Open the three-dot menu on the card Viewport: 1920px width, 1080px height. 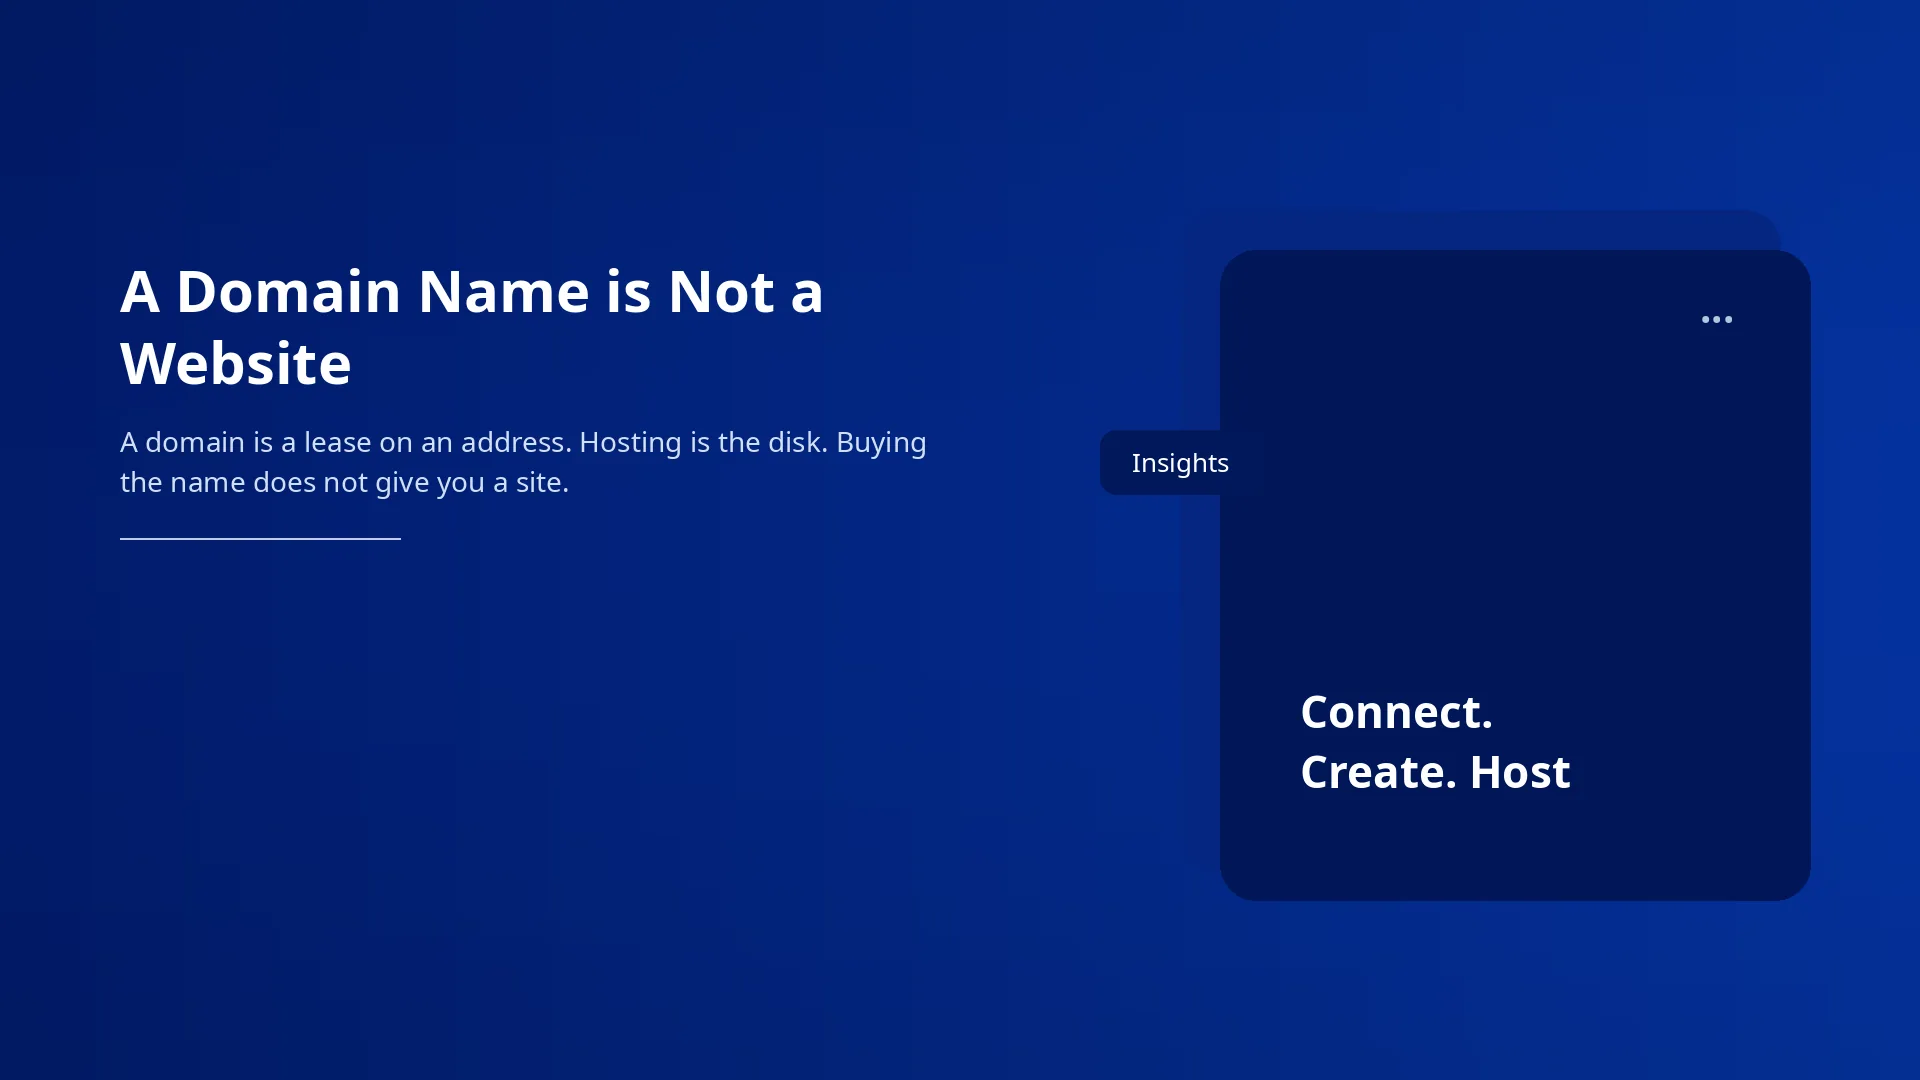[x=1716, y=320]
